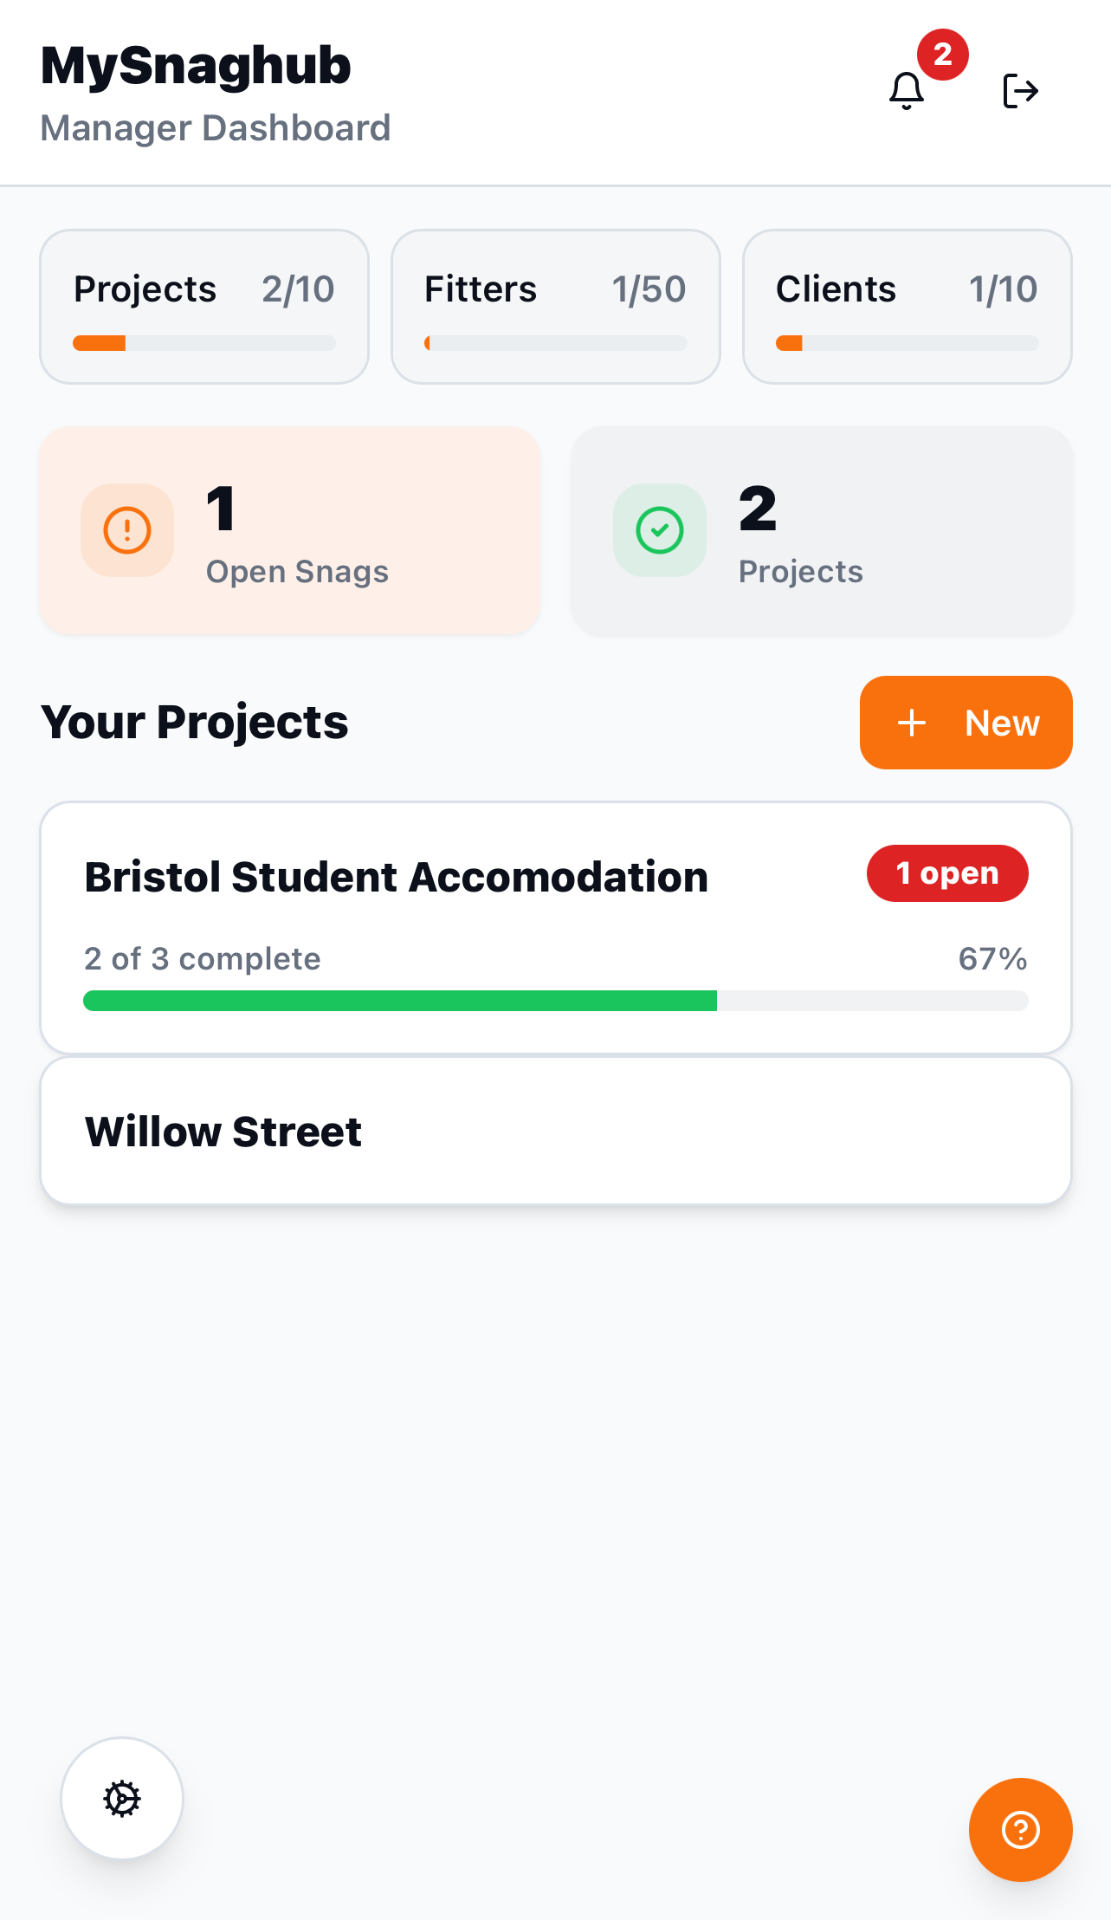Select the Projects 2/10 usage card
The image size is (1111, 1920).
click(x=204, y=306)
